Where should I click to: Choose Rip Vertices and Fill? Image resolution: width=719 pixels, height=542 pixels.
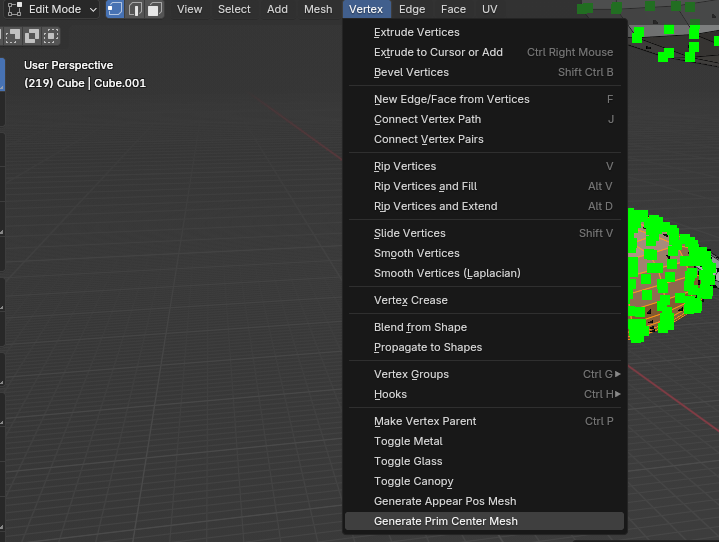484,186
